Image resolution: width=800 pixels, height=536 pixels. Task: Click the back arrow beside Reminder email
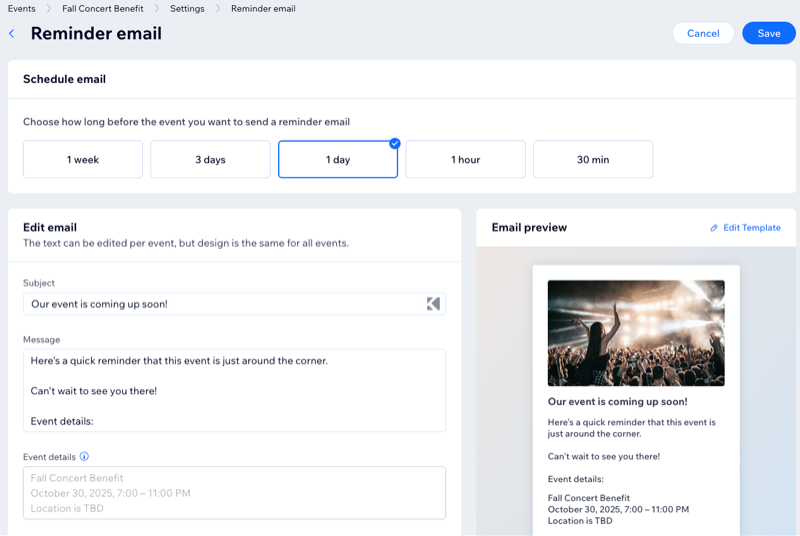(12, 34)
